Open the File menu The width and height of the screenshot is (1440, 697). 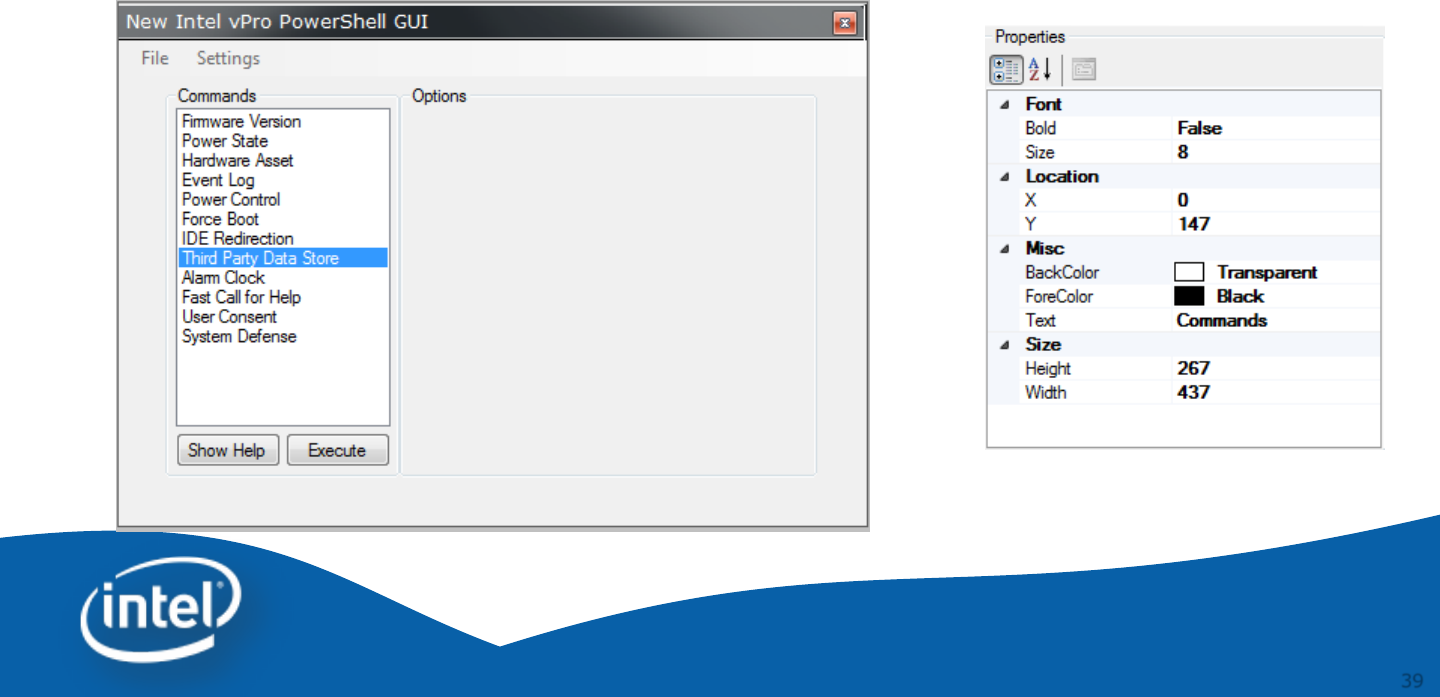pyautogui.click(x=155, y=58)
